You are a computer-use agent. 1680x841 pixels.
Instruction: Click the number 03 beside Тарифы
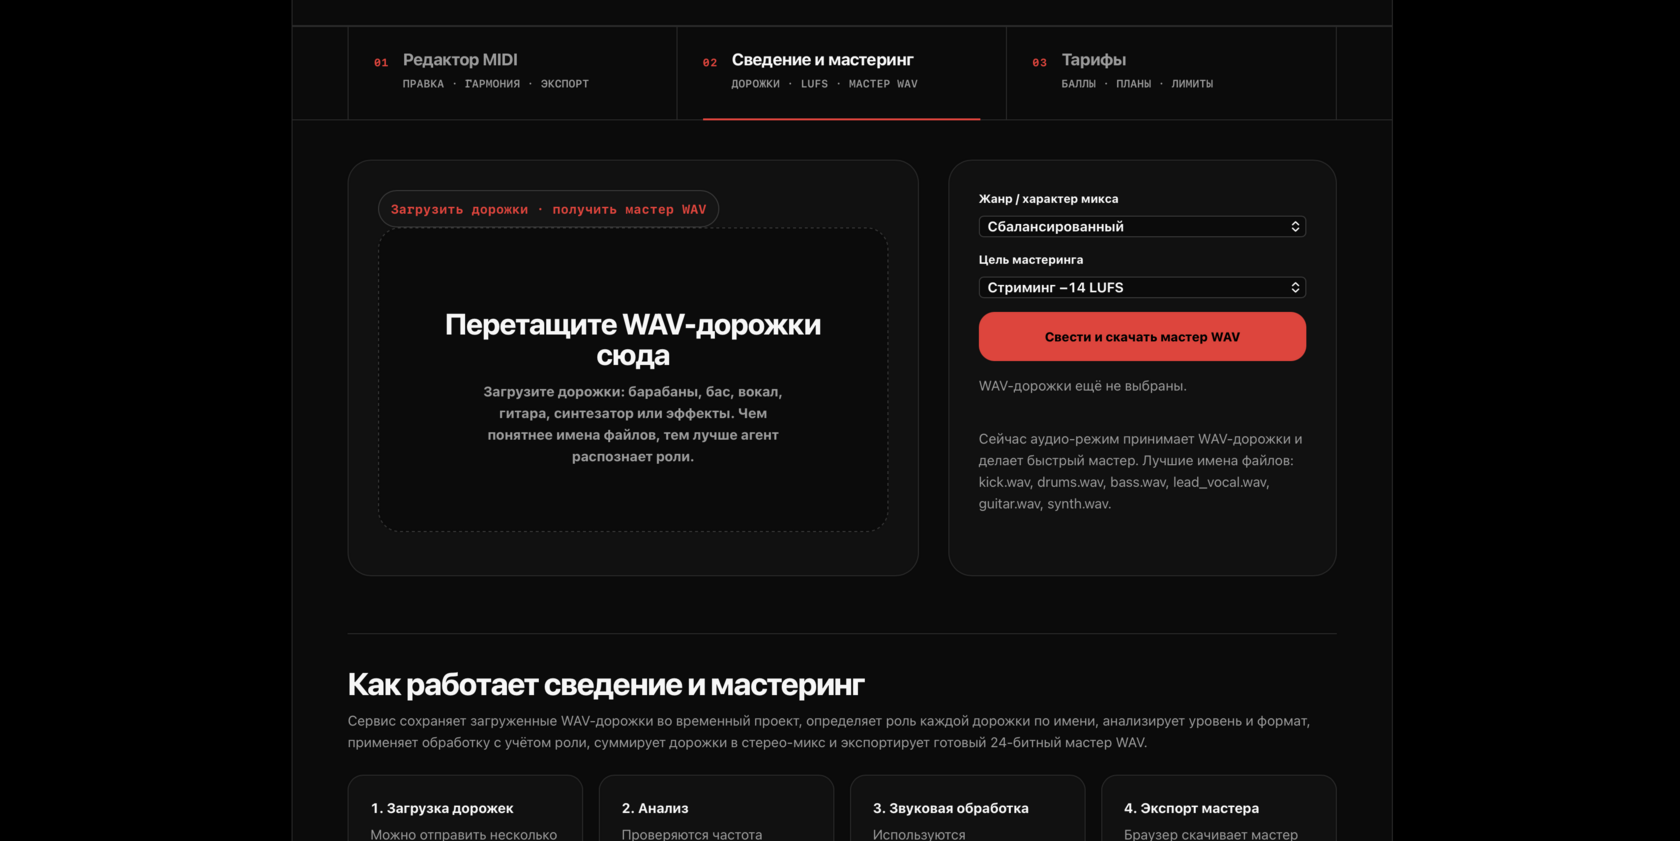1039,63
